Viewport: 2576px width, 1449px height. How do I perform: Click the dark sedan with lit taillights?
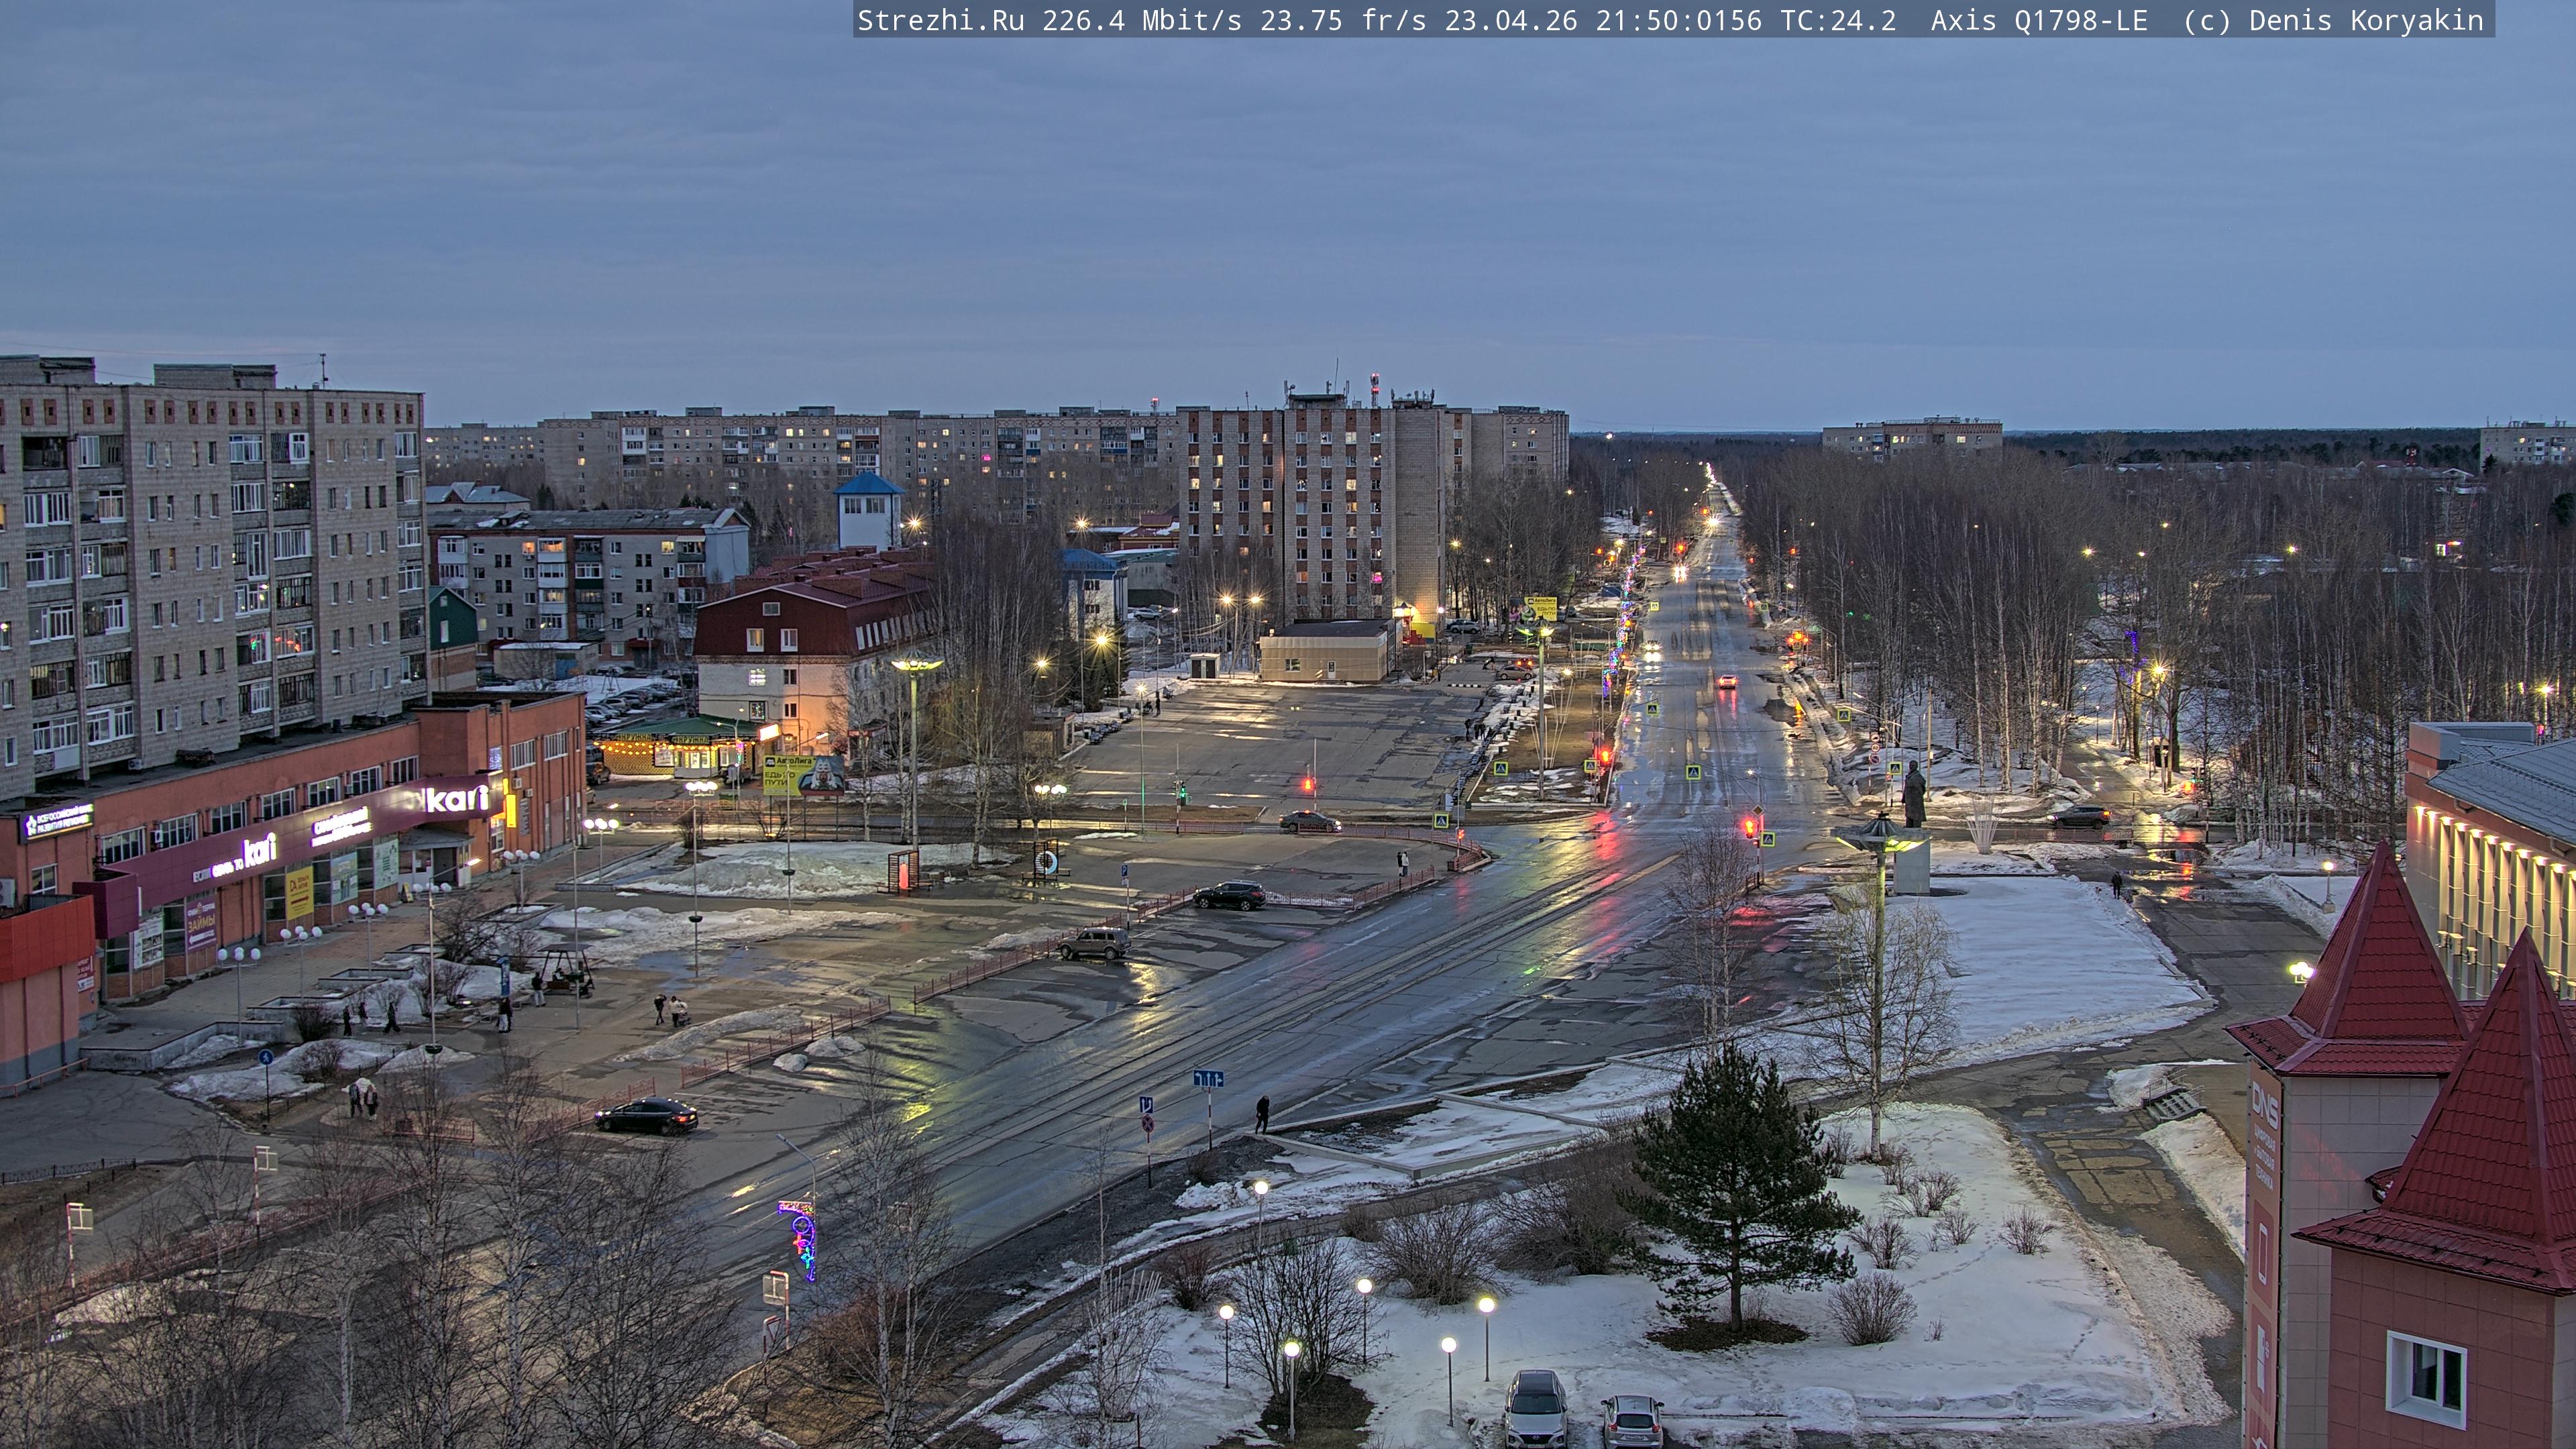tap(646, 1116)
